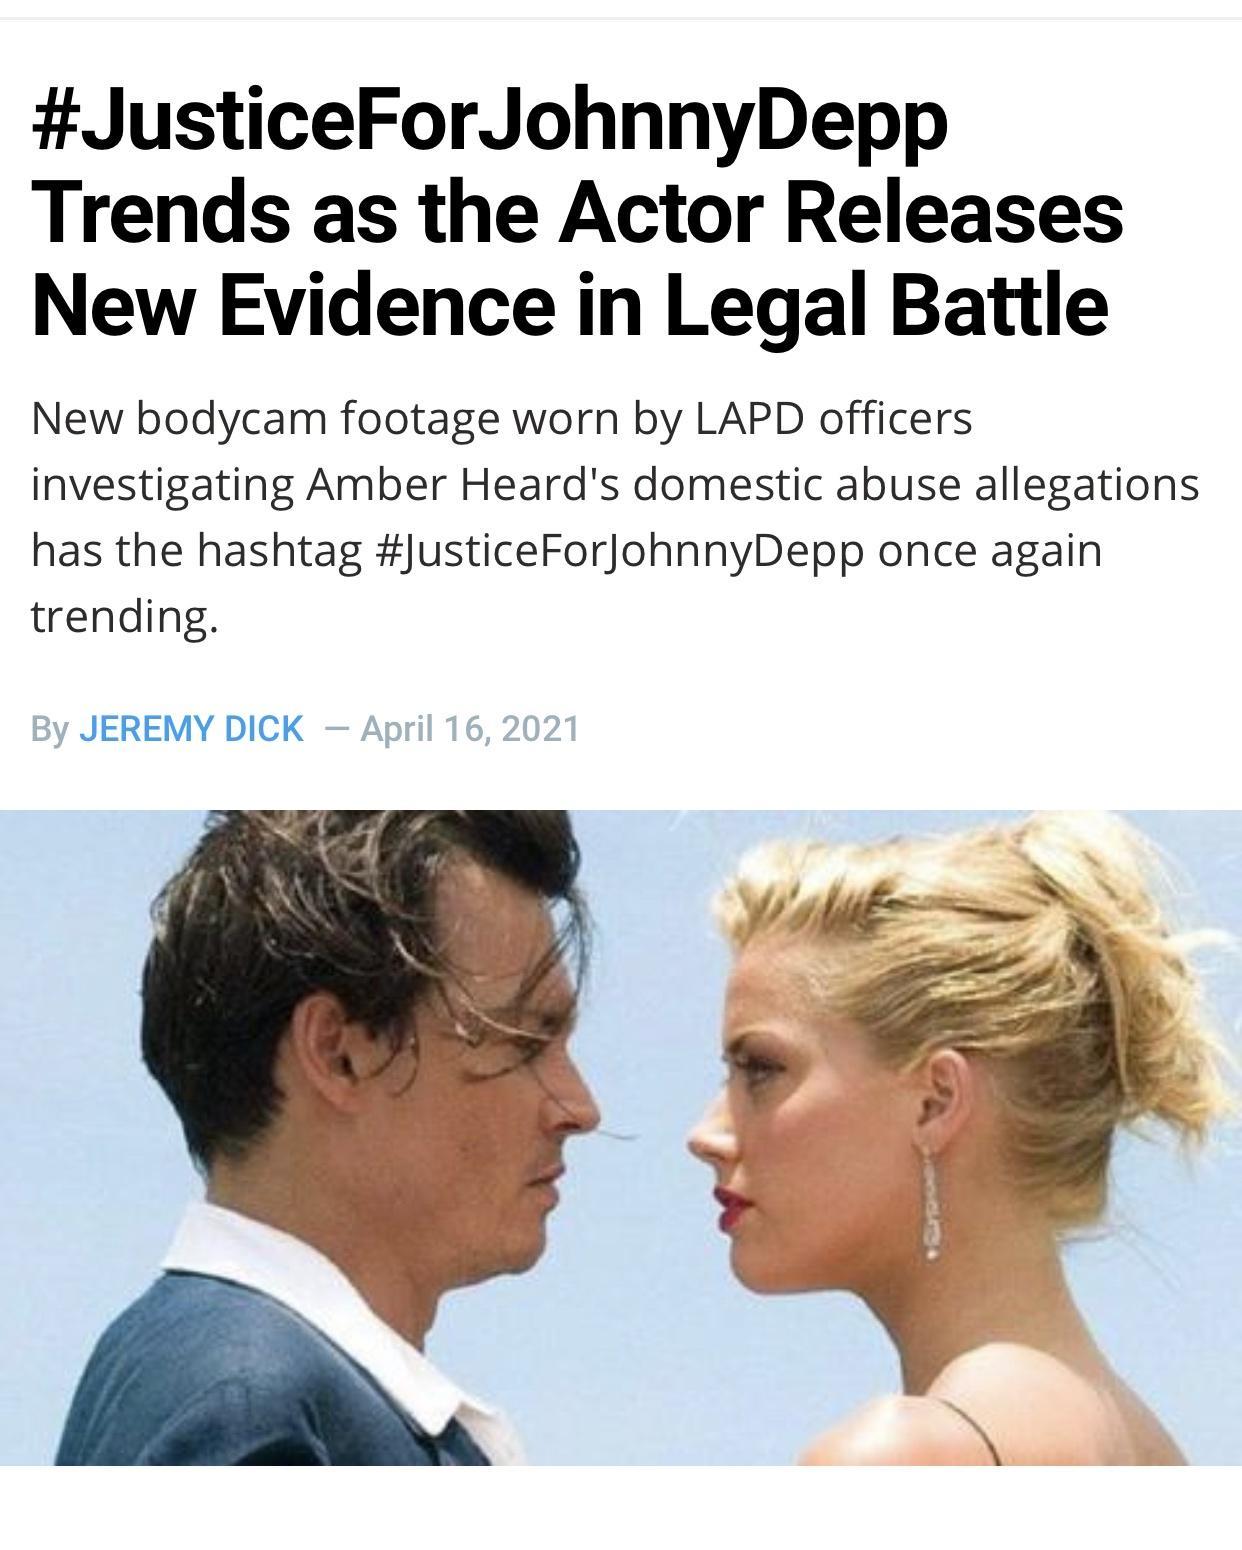This screenshot has height=1550, width=1242.
Task: Click the article headline about #JusticeForJohnnyDepp
Action: [x=577, y=213]
